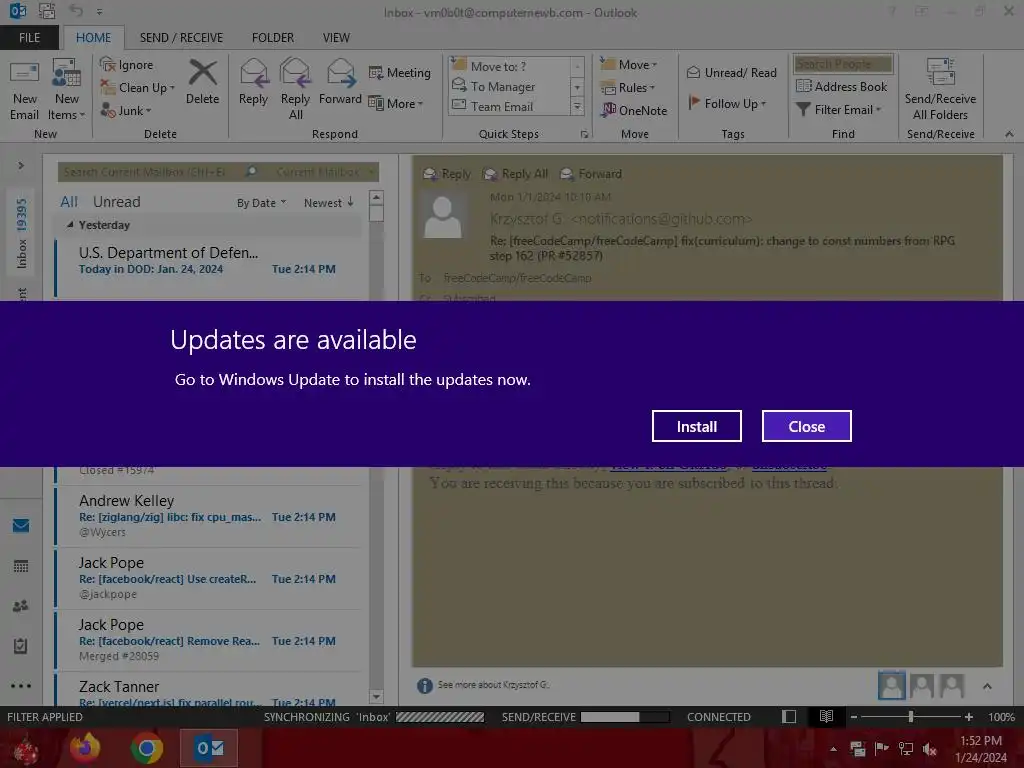1024x768 pixels.
Task: Open the Rules dropdown
Action: click(x=628, y=88)
